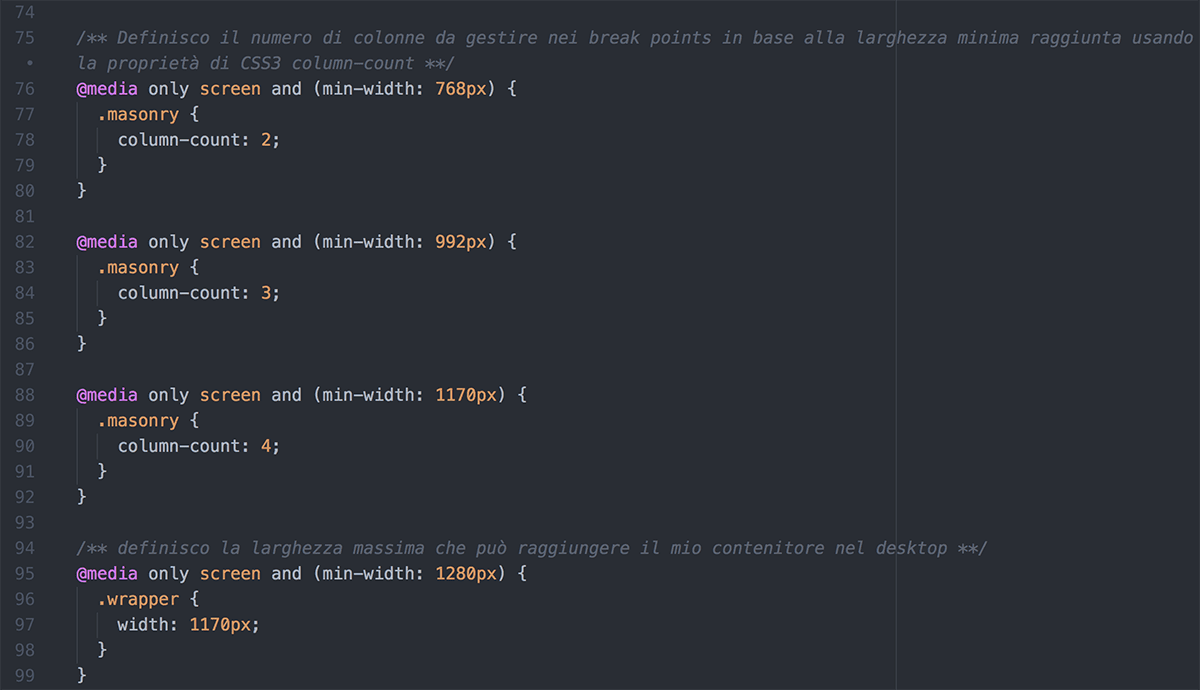1200x690 pixels.
Task: Click the closing brace on line 99
Action: 82,676
